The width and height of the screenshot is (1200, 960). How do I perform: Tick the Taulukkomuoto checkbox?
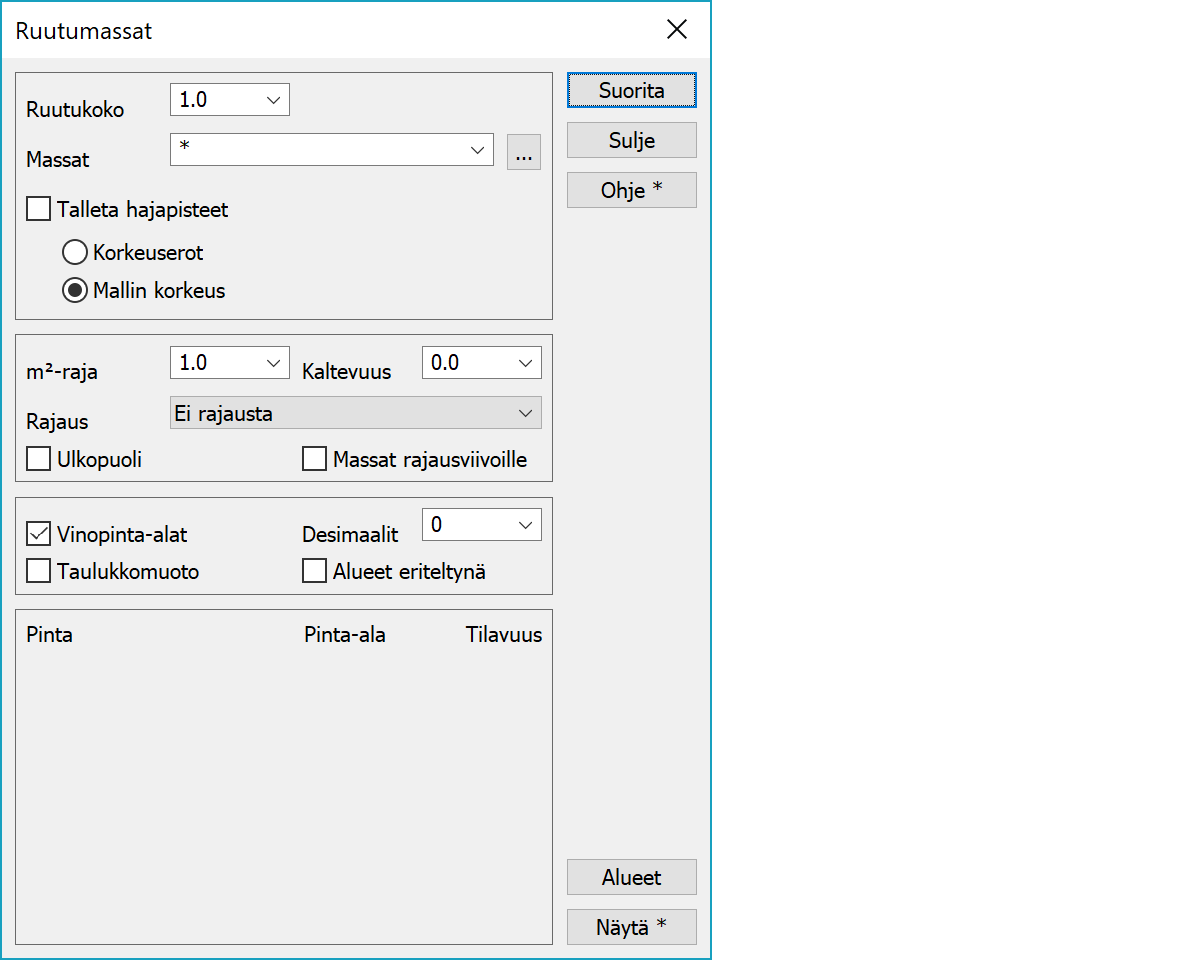[39, 571]
